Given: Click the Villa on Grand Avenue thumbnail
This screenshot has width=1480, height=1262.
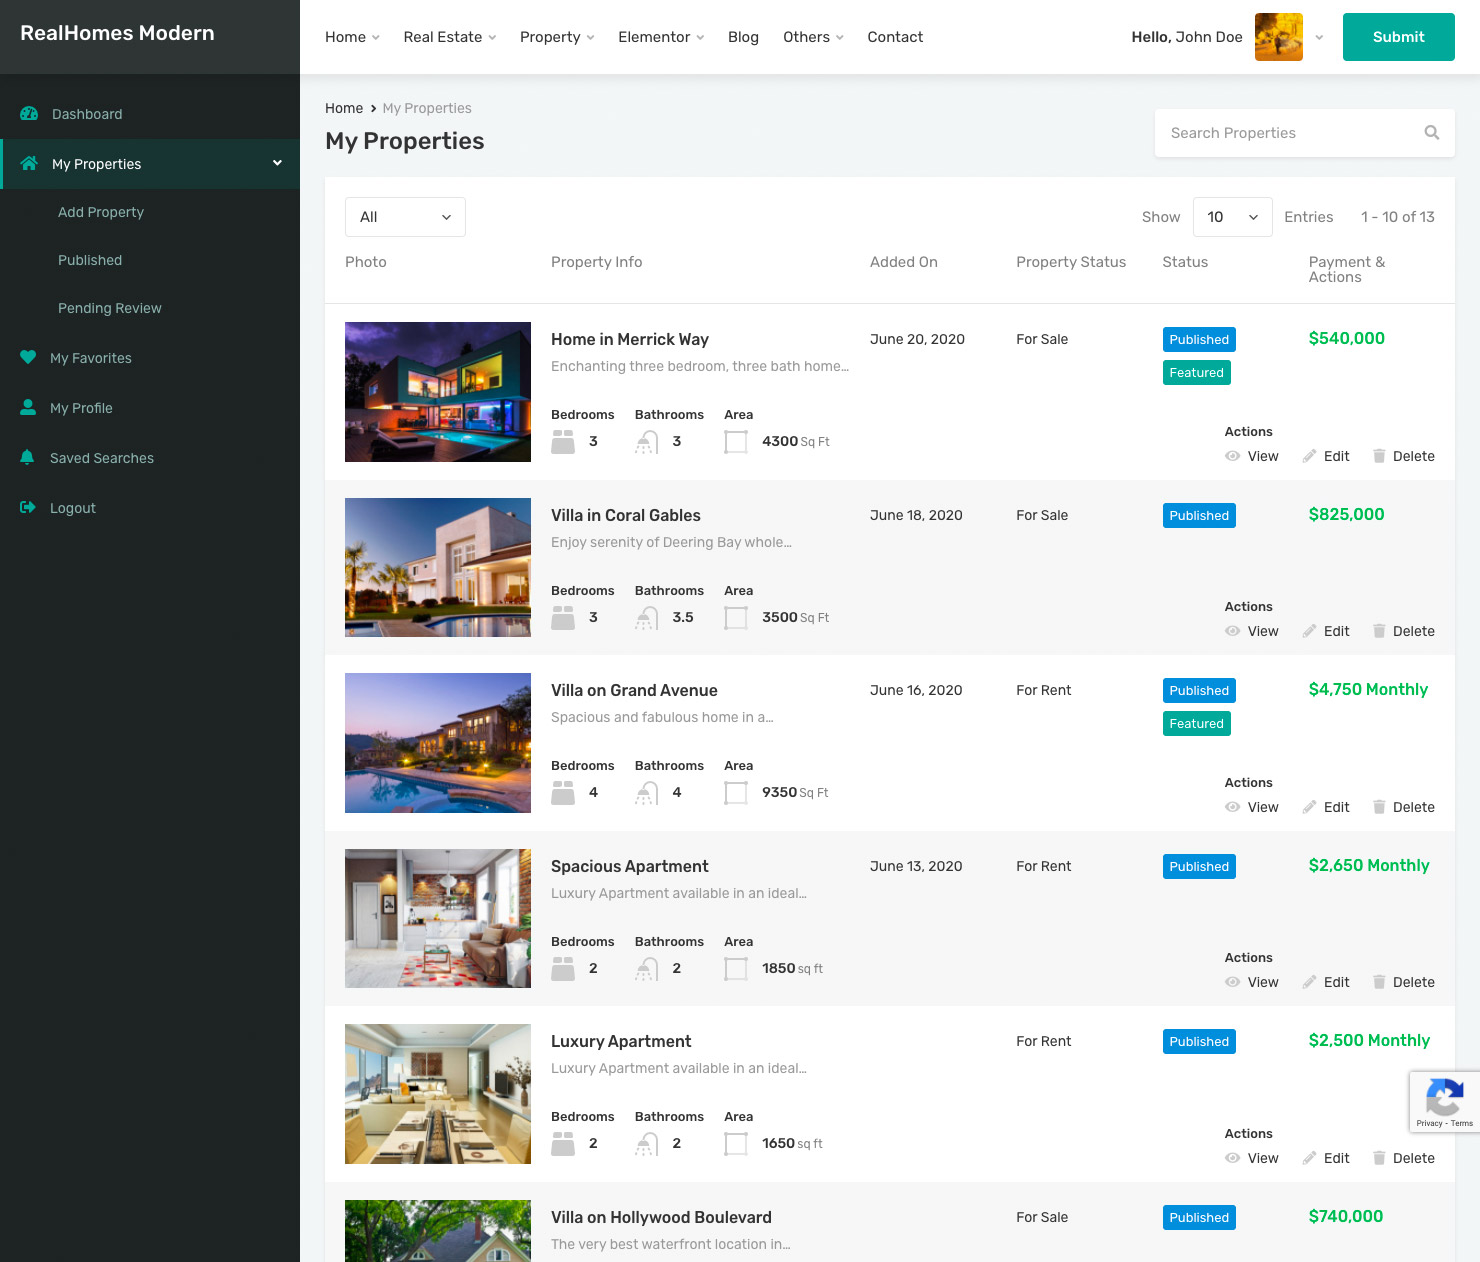Looking at the screenshot, I should pyautogui.click(x=438, y=743).
